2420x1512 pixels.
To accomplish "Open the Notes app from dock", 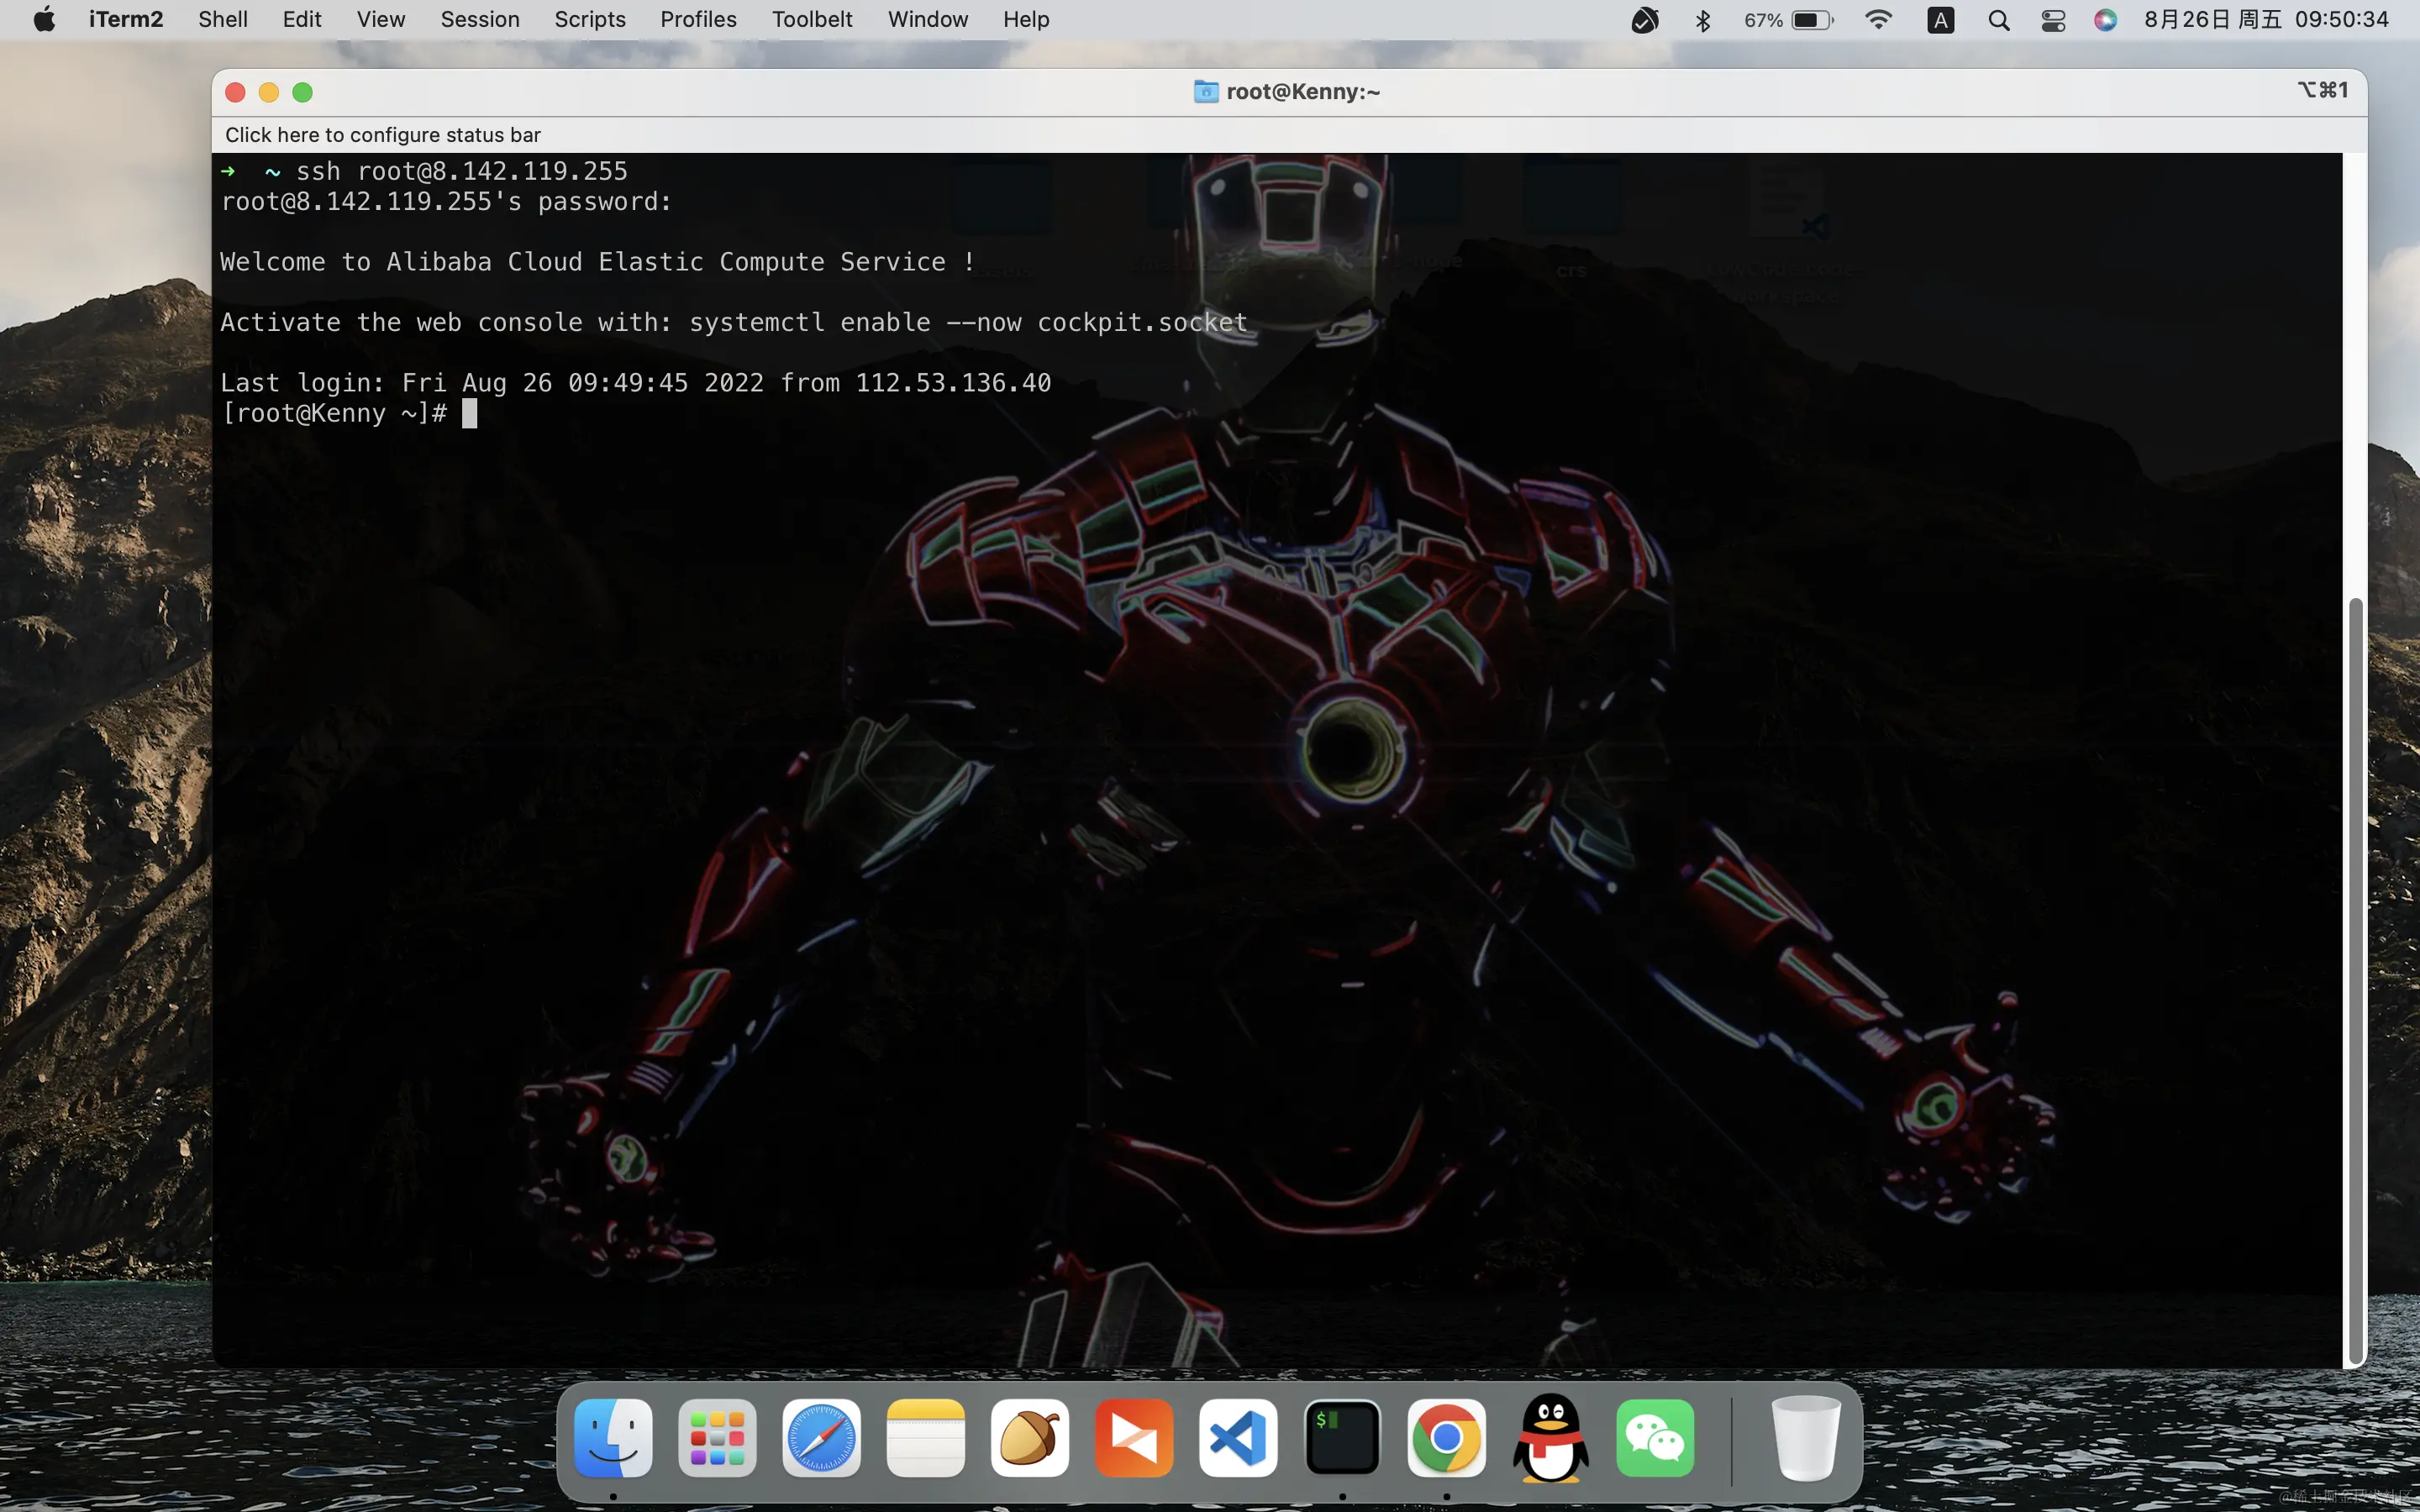I will click(x=925, y=1438).
